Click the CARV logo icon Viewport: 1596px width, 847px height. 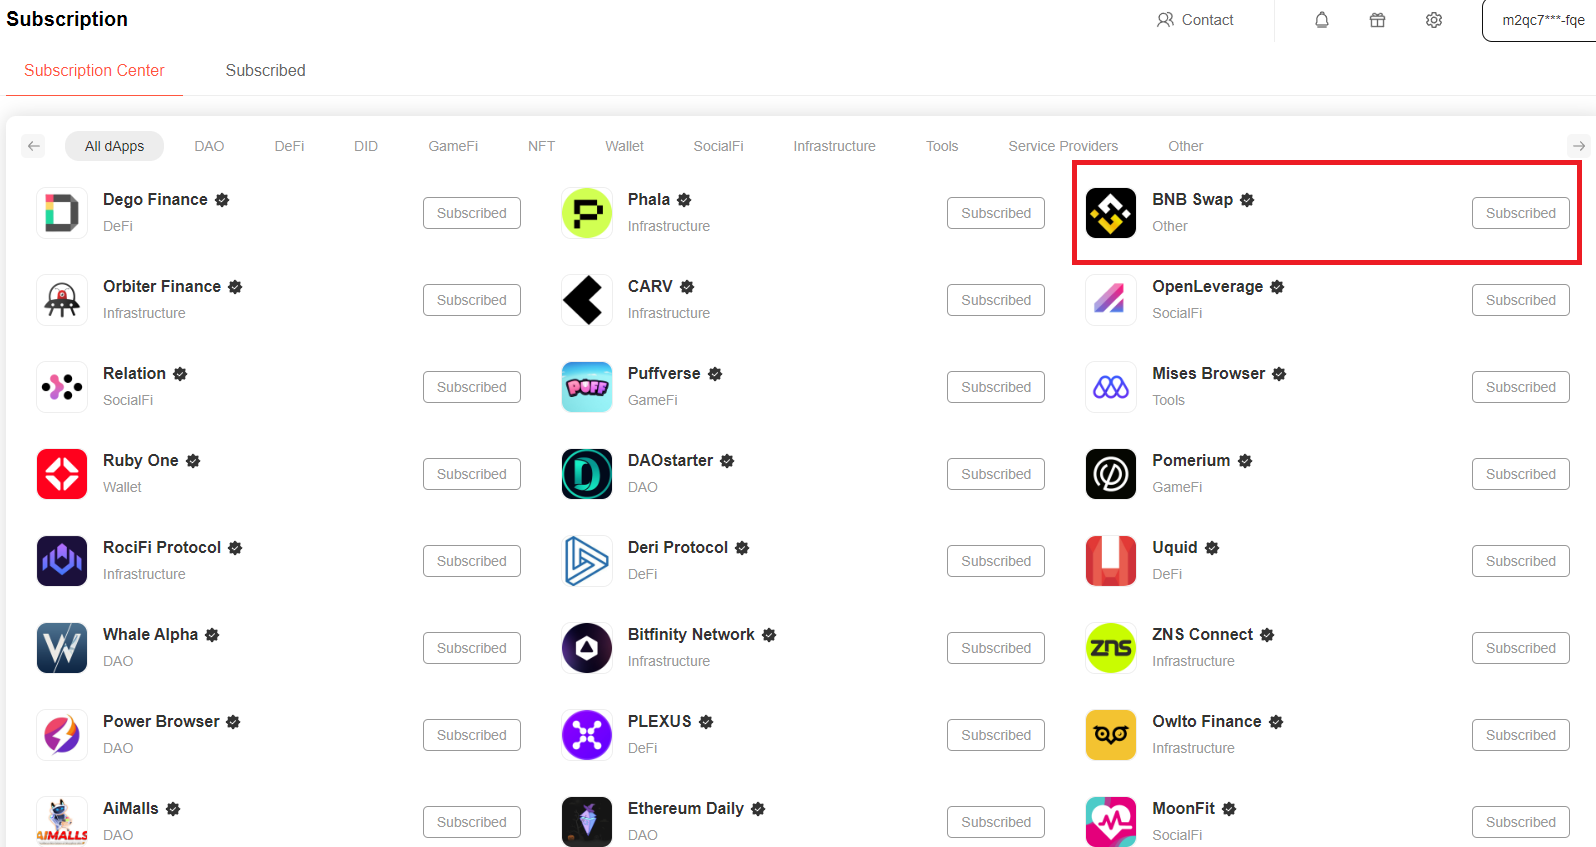point(587,300)
